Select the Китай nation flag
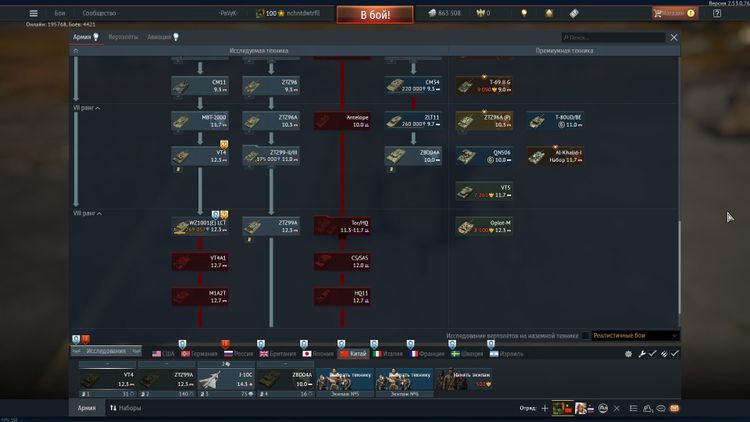The width and height of the screenshot is (750, 422). (352, 353)
